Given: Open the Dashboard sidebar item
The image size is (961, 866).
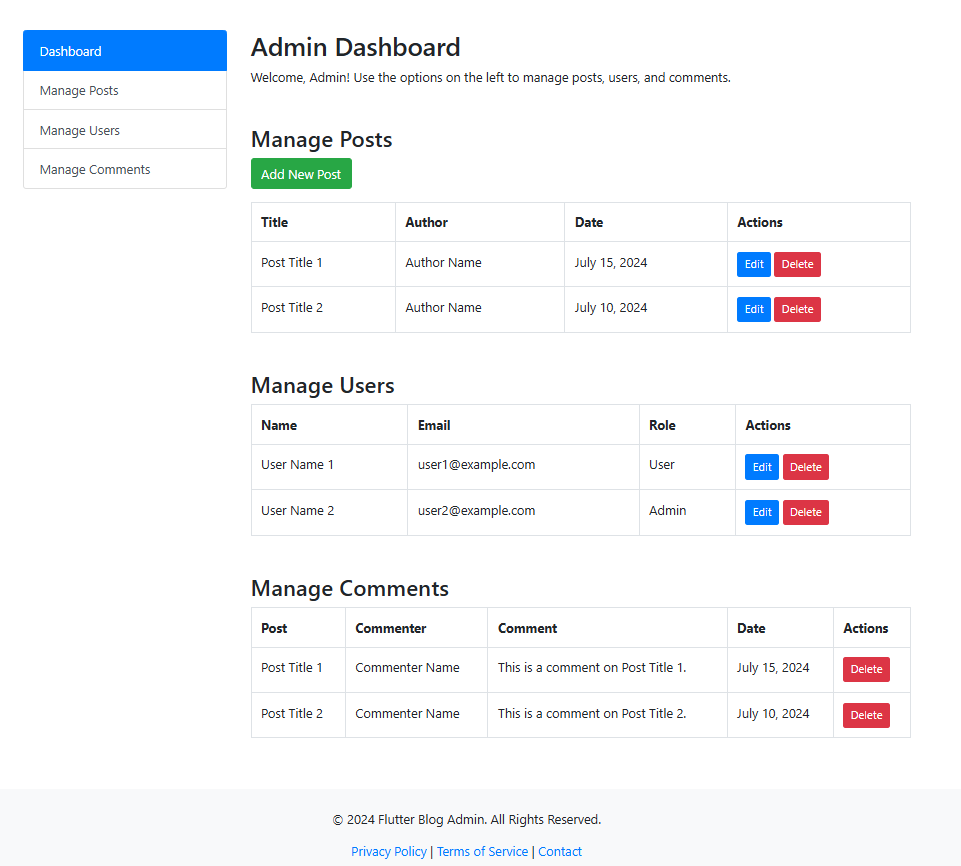Looking at the screenshot, I should 125,51.
